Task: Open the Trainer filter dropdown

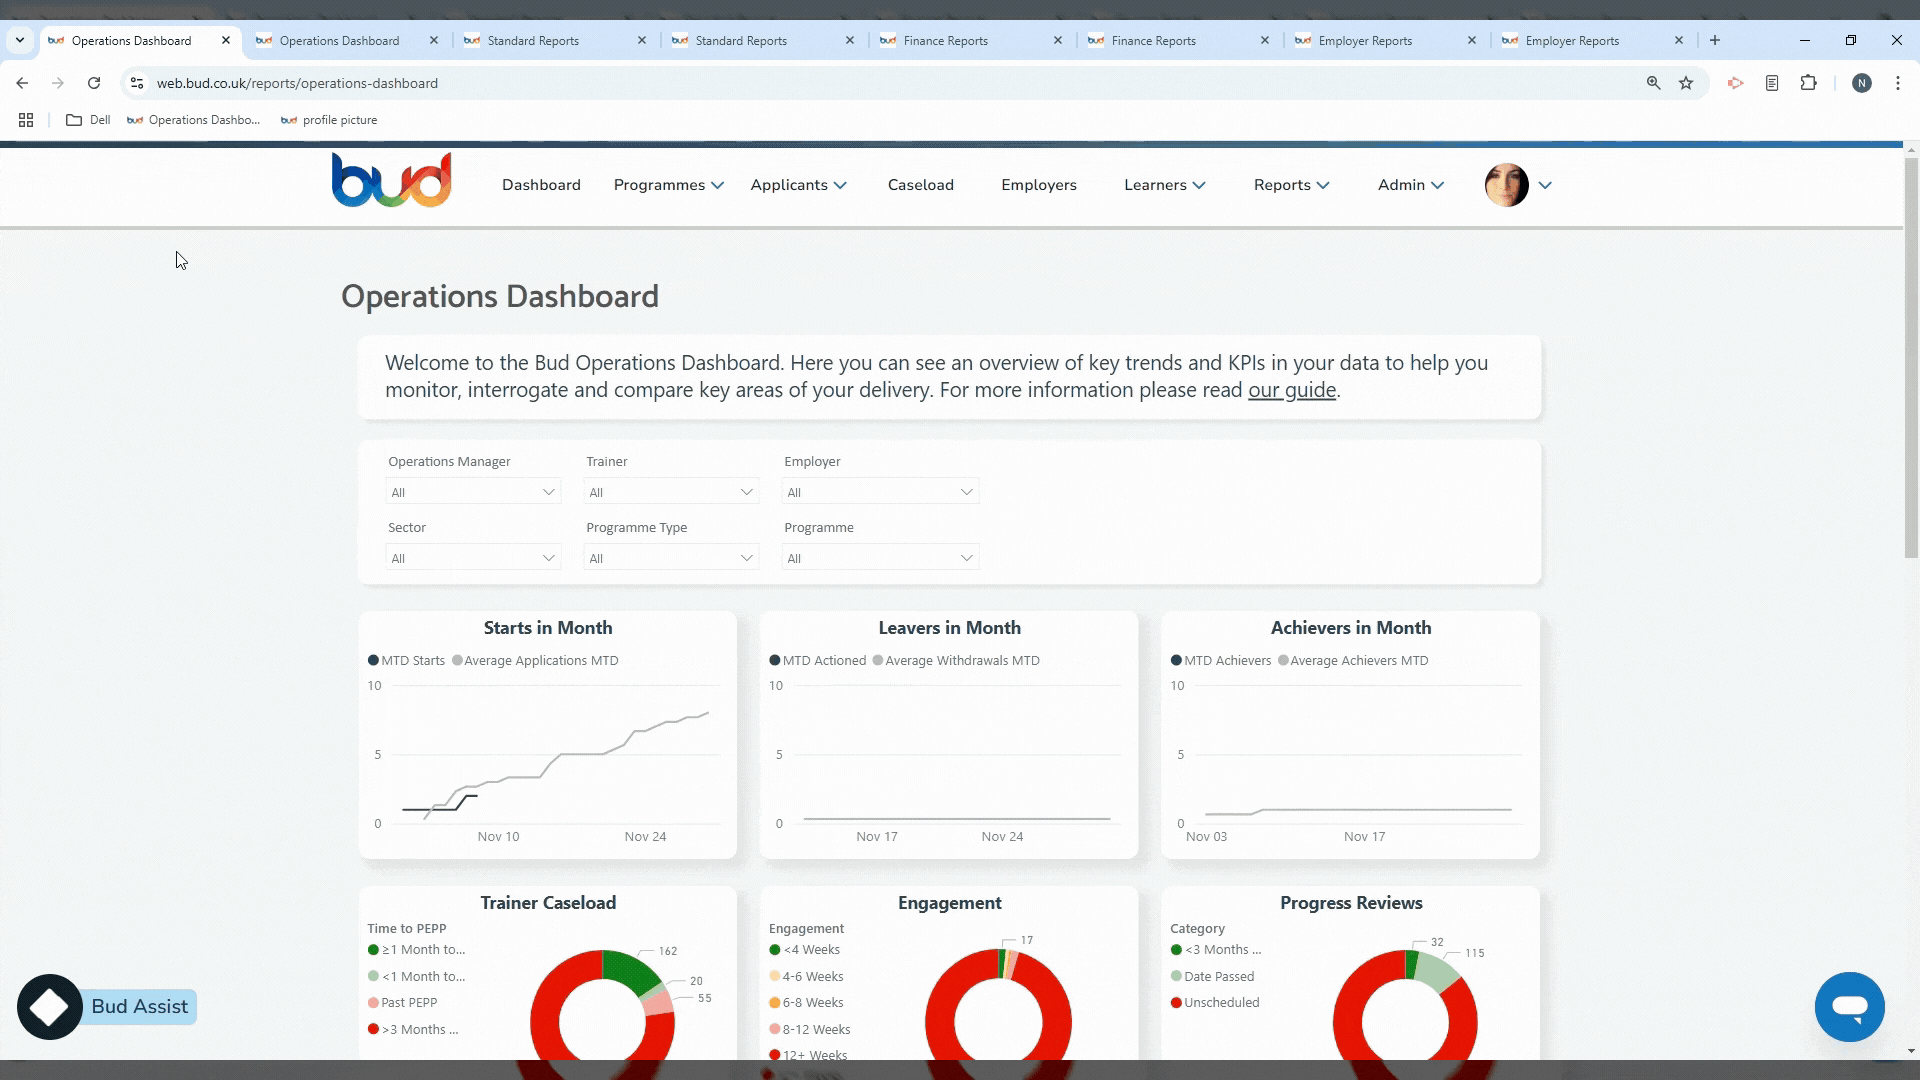Action: (671, 492)
